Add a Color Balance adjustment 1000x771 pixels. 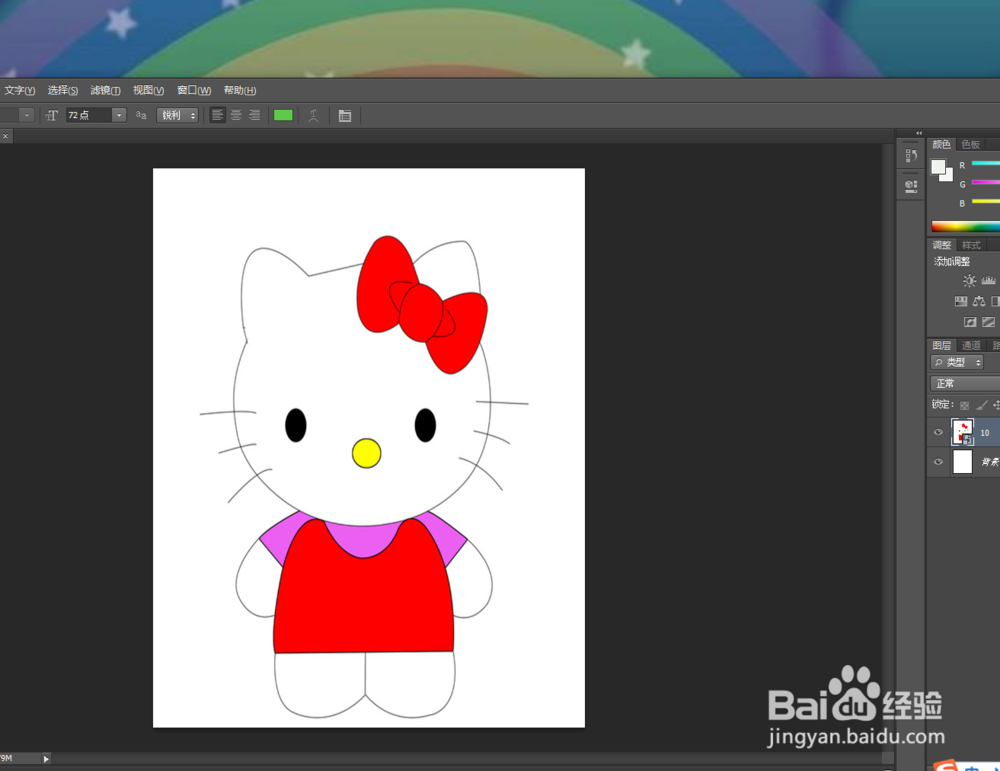pyautogui.click(x=979, y=302)
